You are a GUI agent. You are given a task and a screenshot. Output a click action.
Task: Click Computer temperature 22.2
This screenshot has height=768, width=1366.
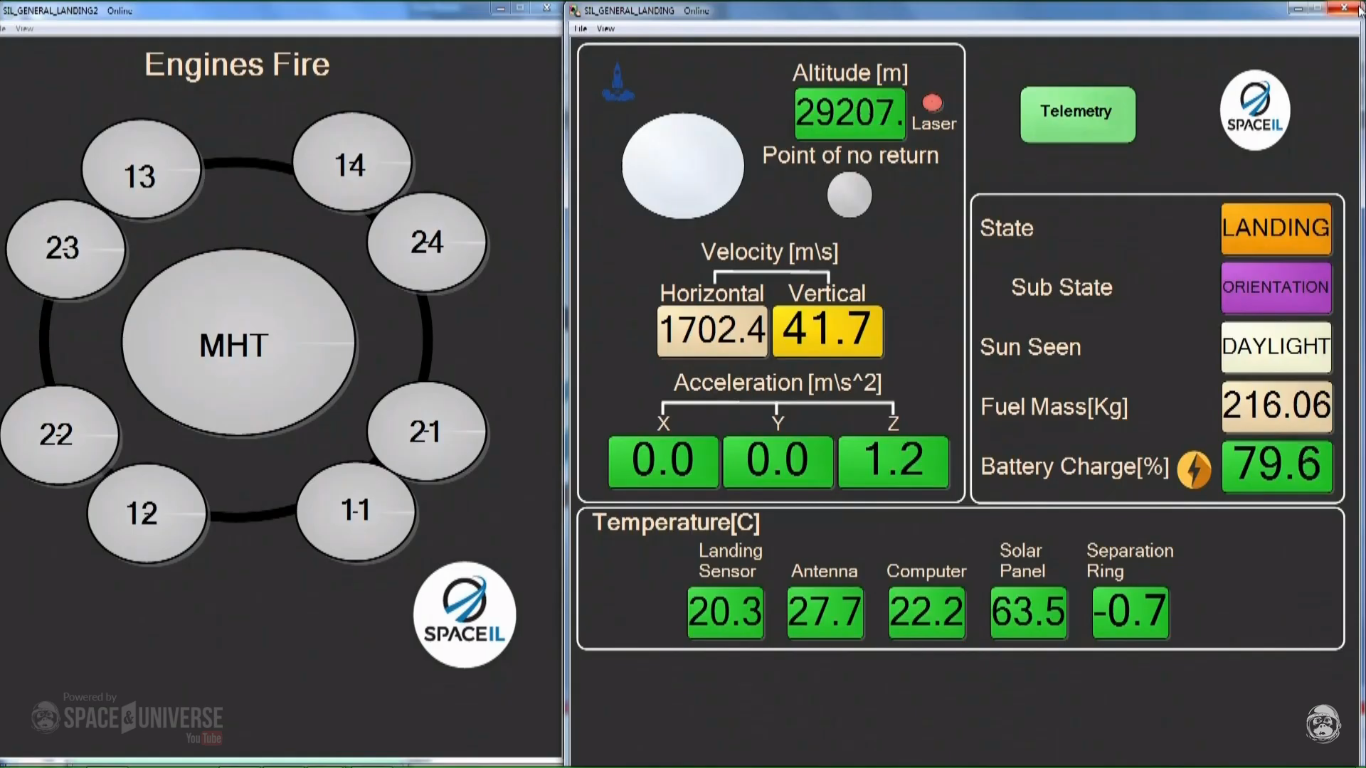(x=927, y=612)
